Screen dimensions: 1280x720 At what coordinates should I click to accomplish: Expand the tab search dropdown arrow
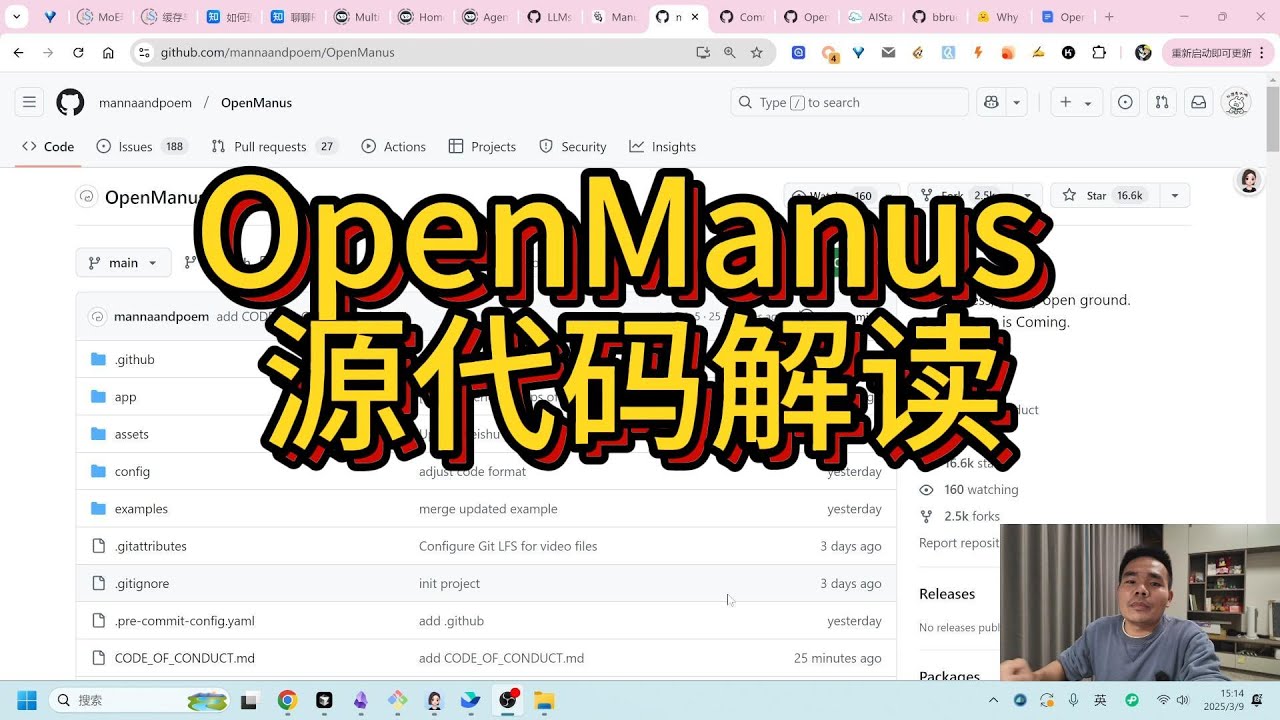pyautogui.click(x=17, y=17)
